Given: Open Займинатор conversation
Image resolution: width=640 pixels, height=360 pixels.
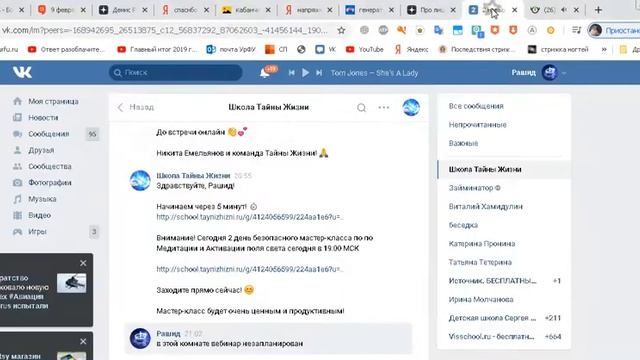Looking at the screenshot, I should [x=504, y=188].
